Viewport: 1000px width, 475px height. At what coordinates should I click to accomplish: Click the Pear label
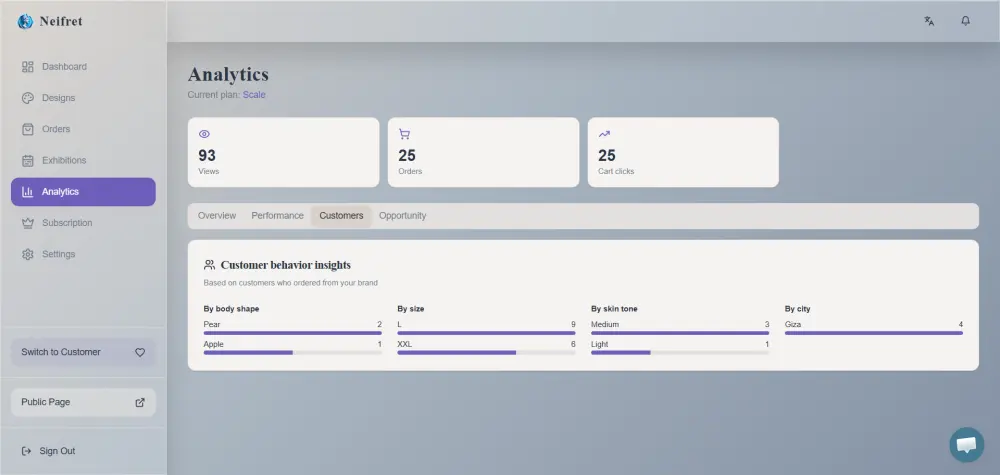[212, 325]
